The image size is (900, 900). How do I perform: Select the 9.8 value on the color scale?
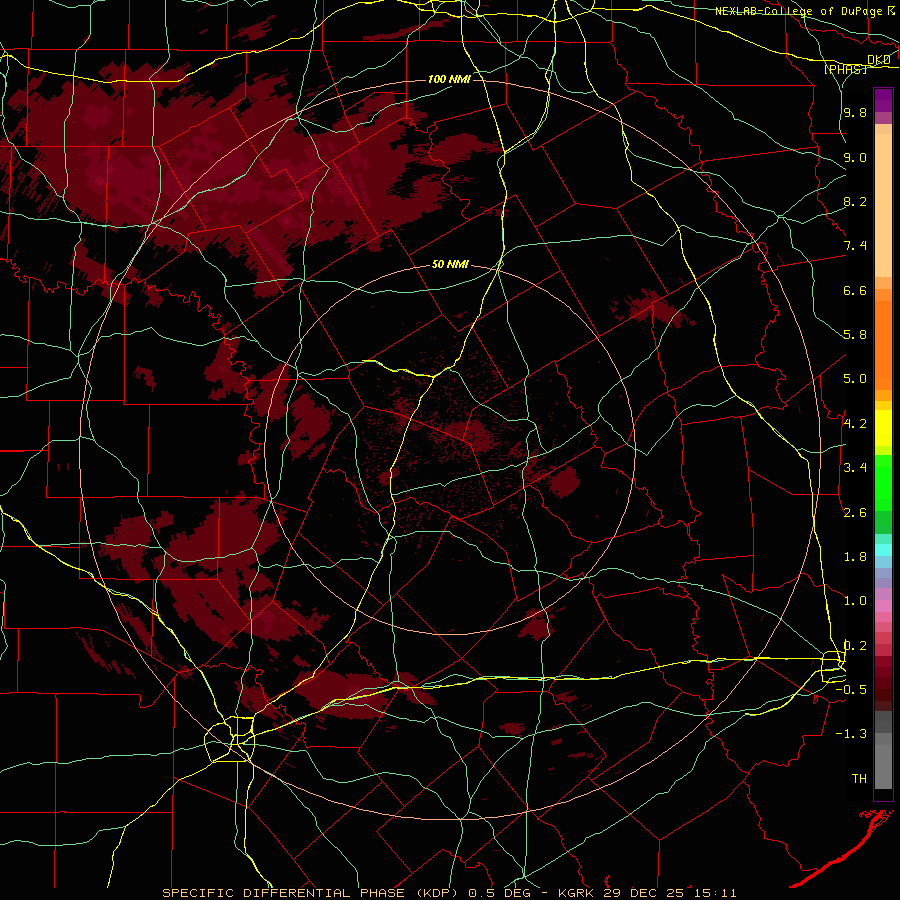point(855,112)
